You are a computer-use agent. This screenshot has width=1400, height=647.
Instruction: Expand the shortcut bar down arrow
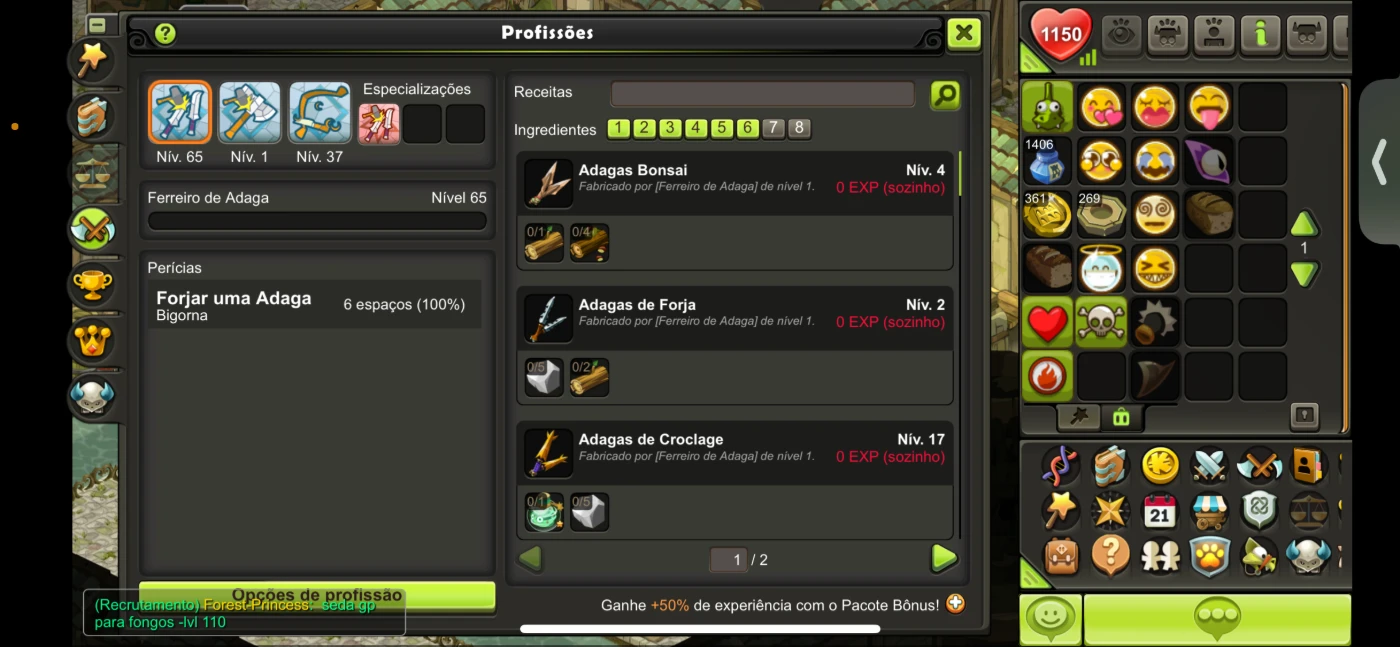[x=1304, y=273]
